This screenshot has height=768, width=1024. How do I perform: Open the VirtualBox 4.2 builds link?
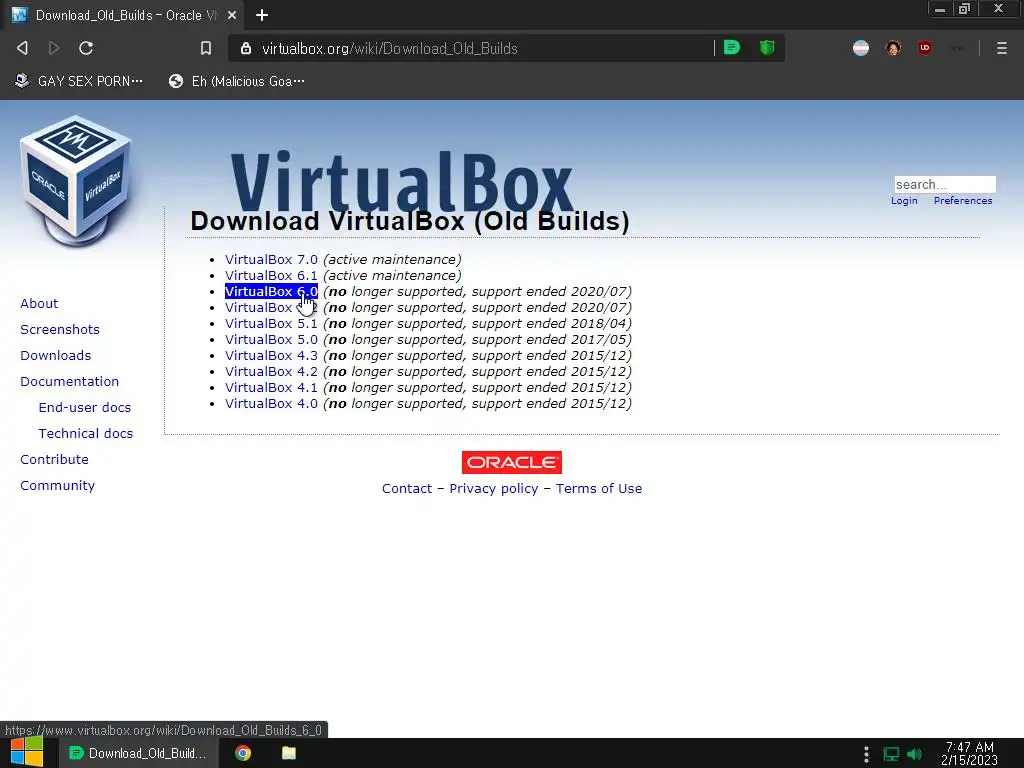point(271,372)
